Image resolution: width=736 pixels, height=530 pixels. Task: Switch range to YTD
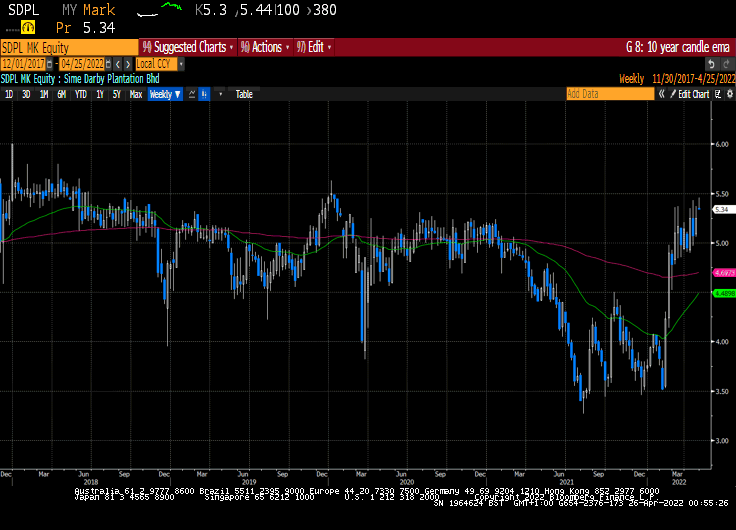click(81, 94)
